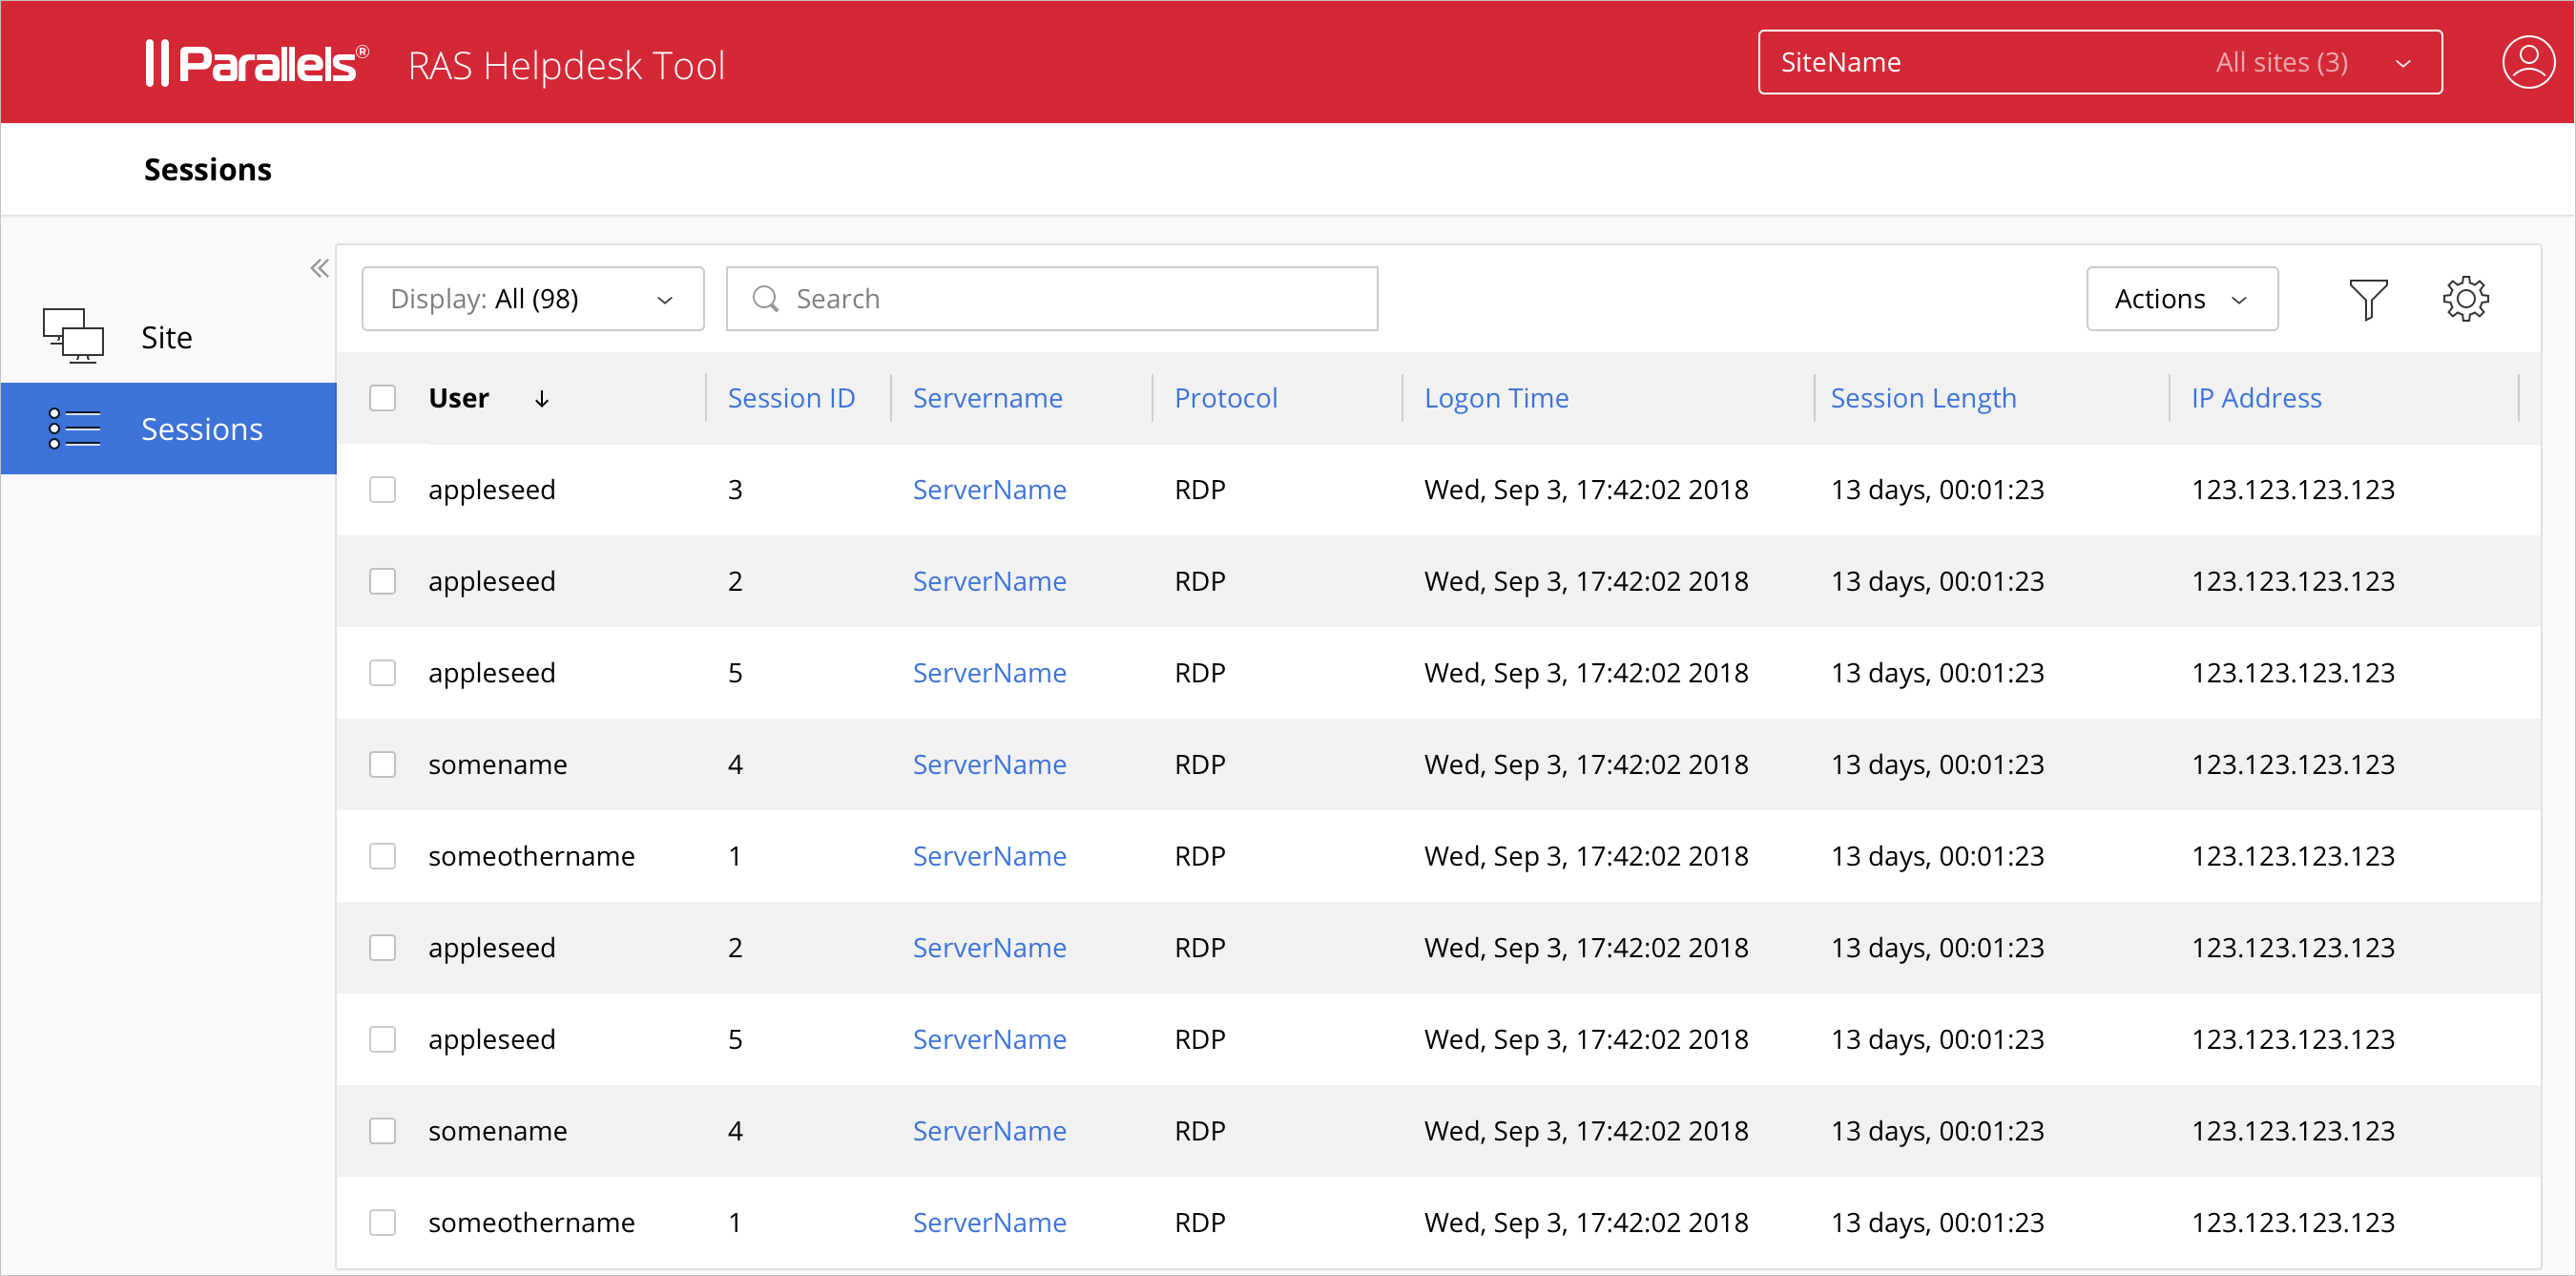
Task: Click the User column sort arrow
Action: [541, 399]
